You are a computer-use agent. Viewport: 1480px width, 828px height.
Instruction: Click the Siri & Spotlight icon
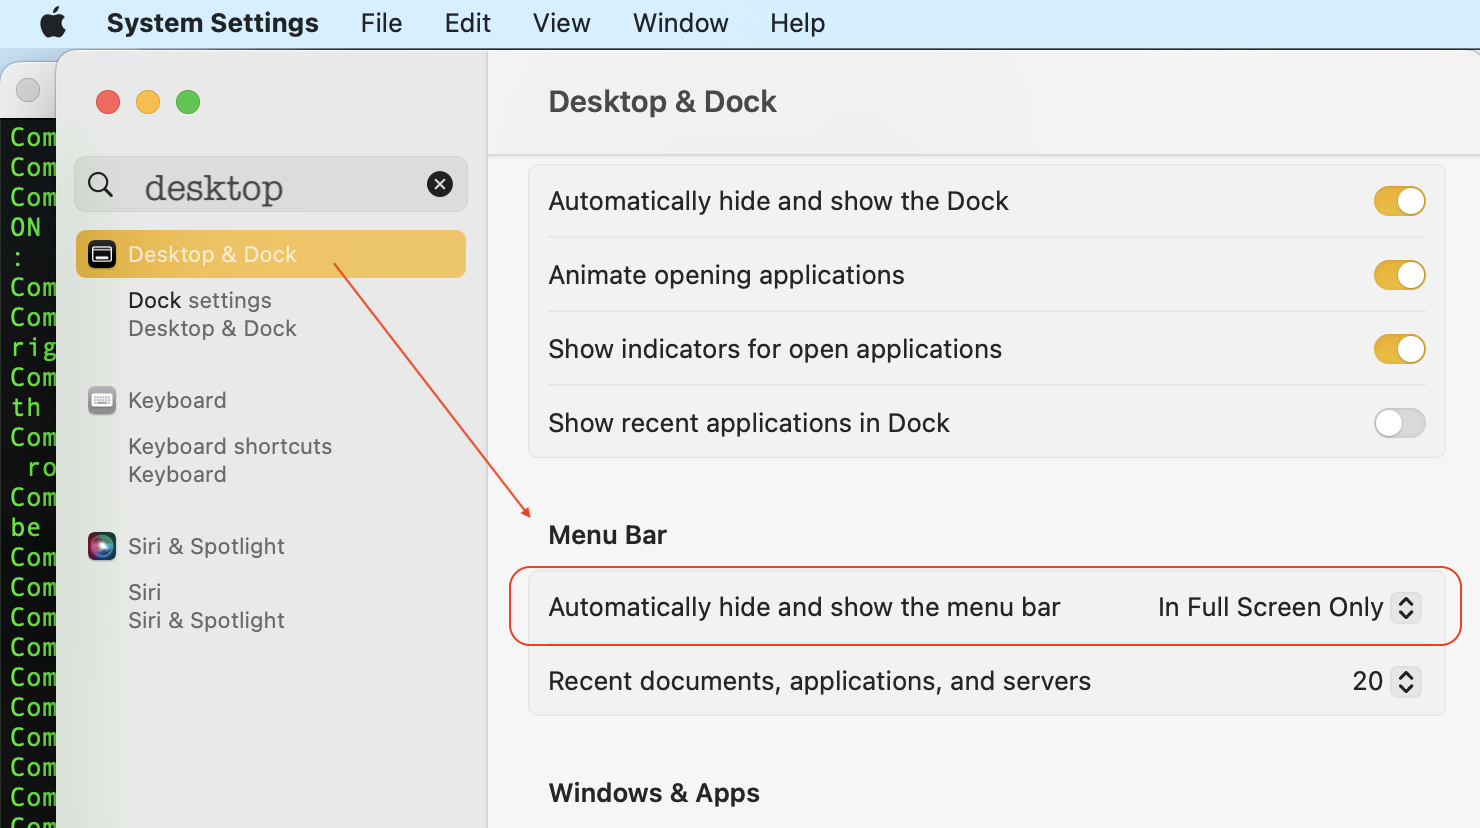pyautogui.click(x=102, y=546)
